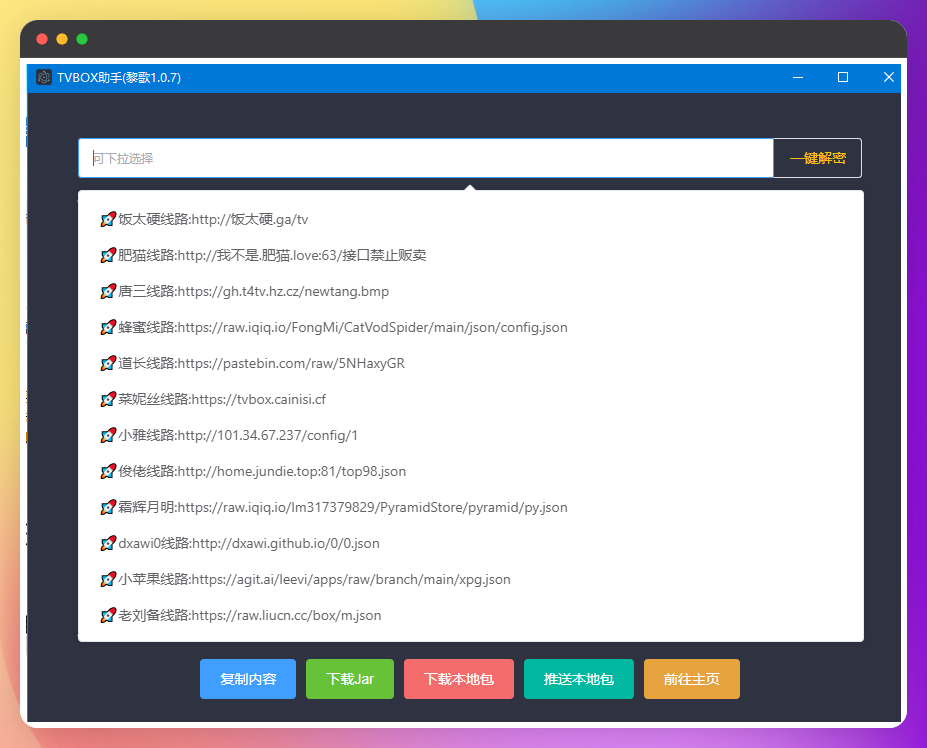Click the green 下载Jar button
This screenshot has height=748, width=927.
tap(350, 679)
